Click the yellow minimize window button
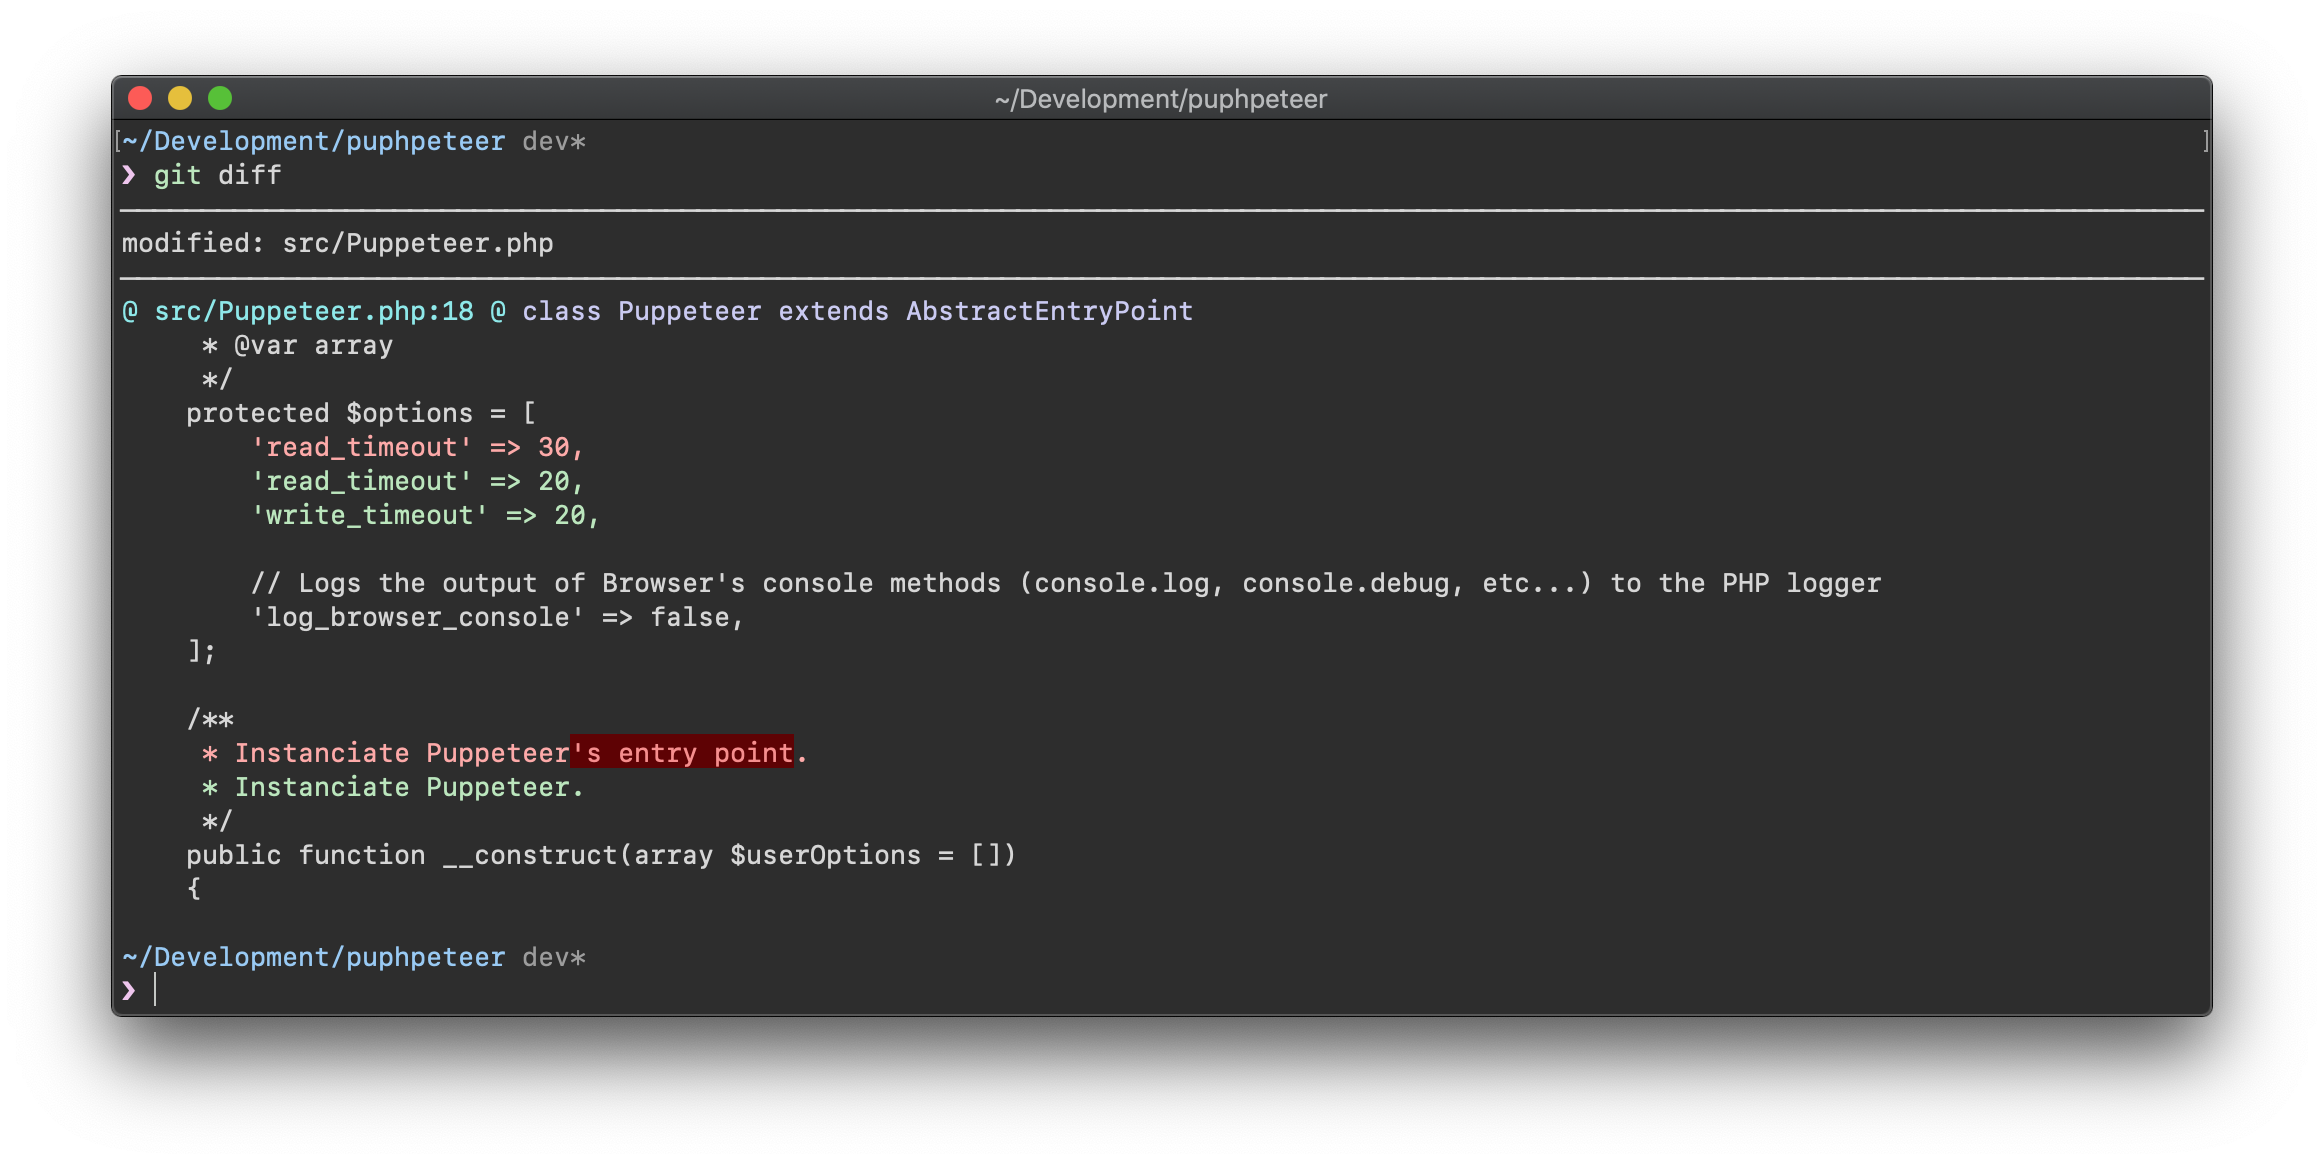 pyautogui.click(x=180, y=98)
